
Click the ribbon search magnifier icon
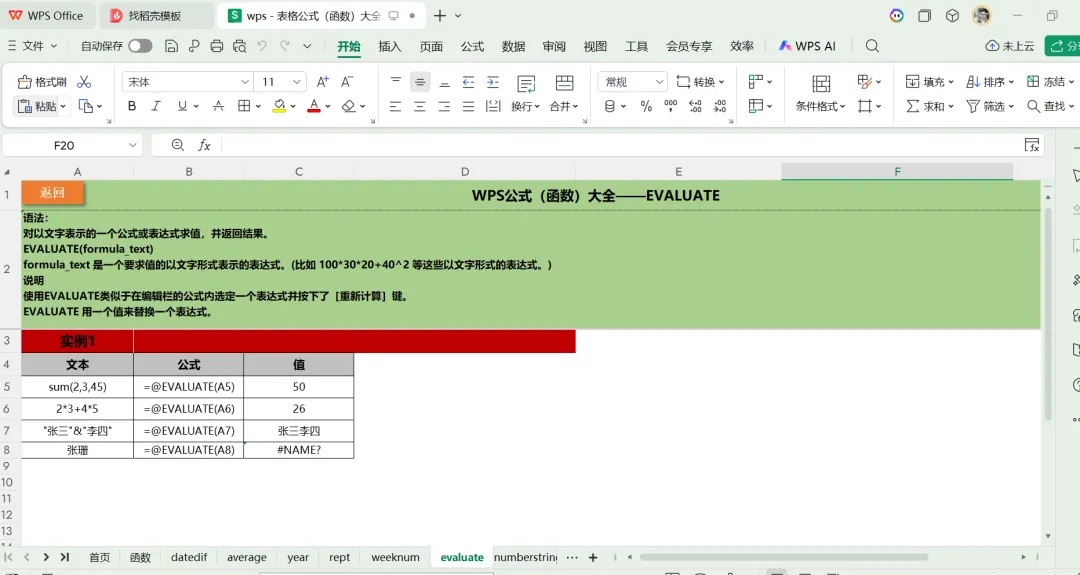tap(872, 46)
